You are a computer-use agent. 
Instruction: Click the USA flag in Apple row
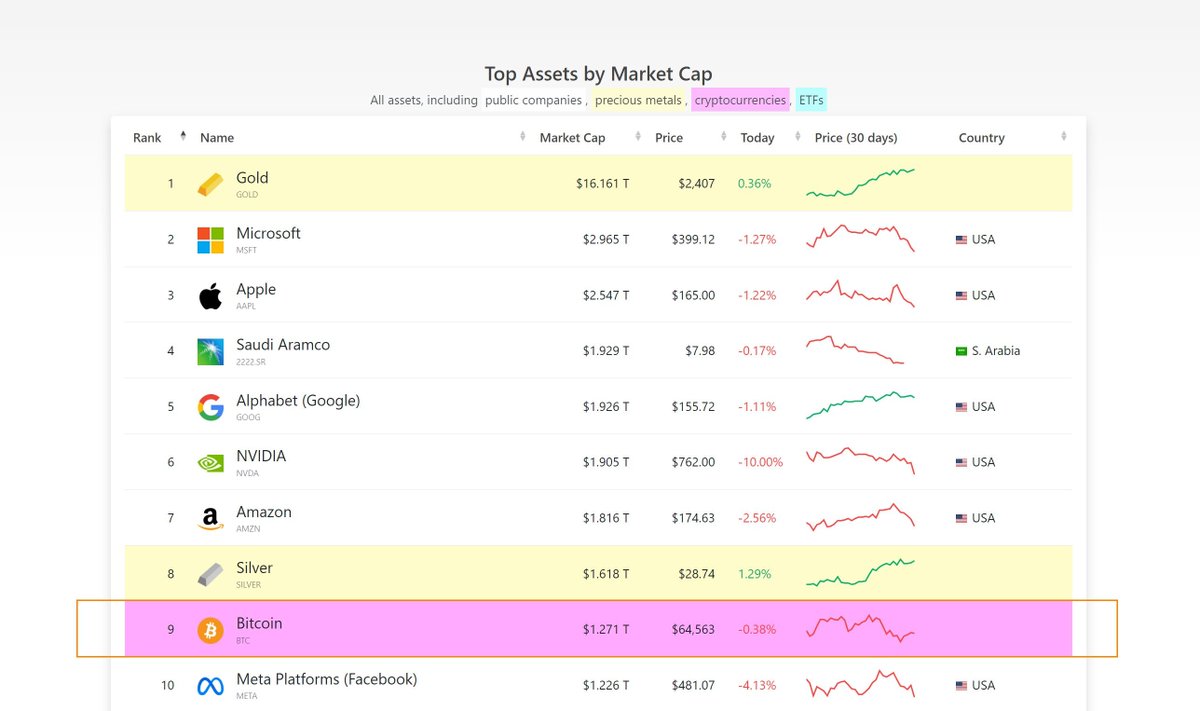point(961,296)
